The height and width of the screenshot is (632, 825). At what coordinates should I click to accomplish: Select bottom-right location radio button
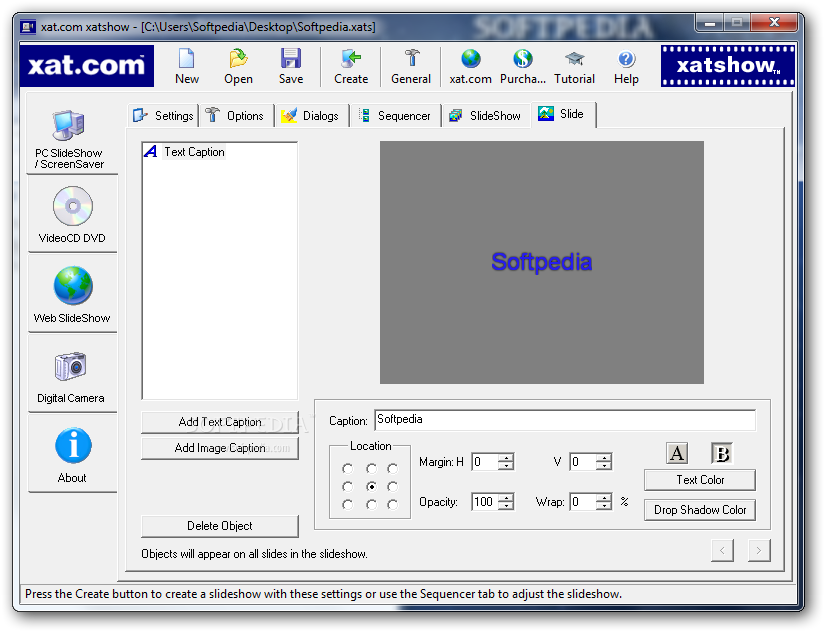pos(393,505)
